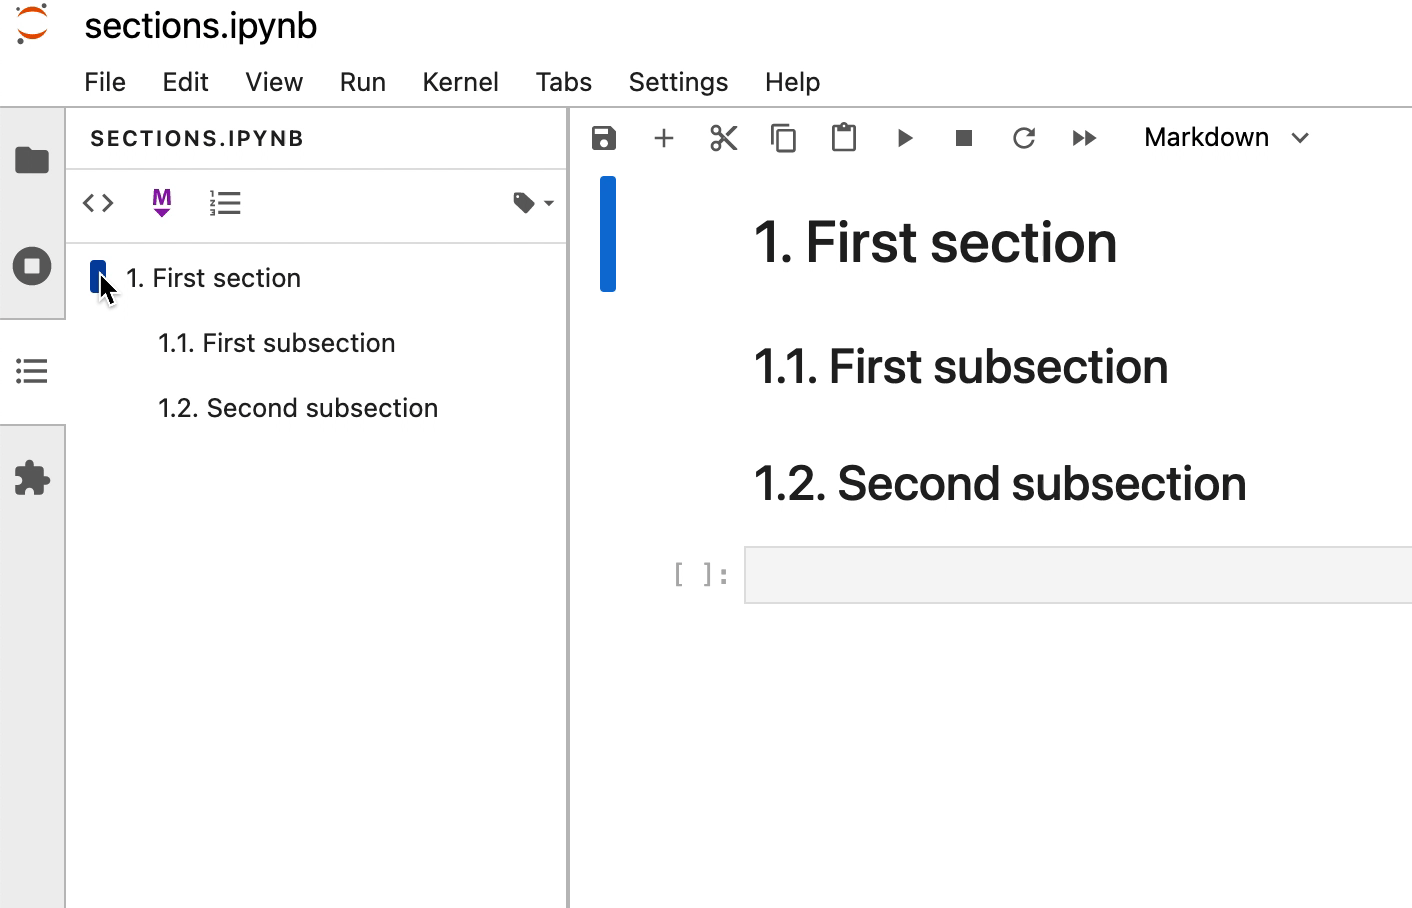Image resolution: width=1412 pixels, height=908 pixels.
Task: Open the file browser sidebar
Action: pos(32,159)
